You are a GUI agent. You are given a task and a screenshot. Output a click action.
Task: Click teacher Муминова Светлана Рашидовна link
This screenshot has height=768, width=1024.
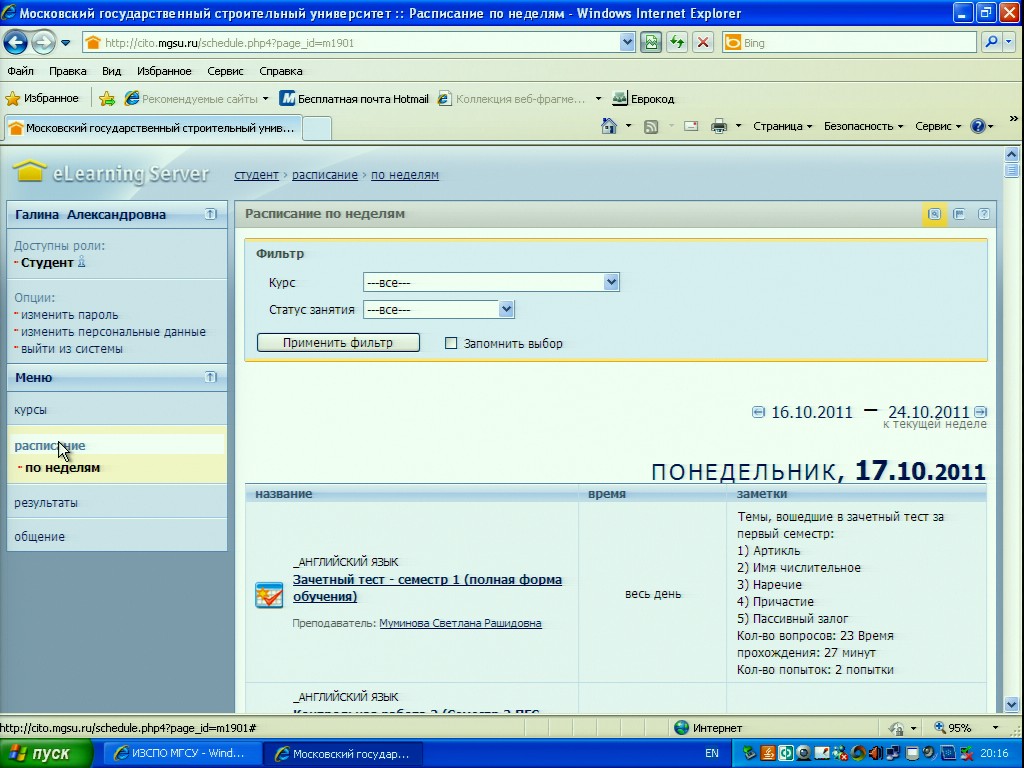tap(460, 623)
